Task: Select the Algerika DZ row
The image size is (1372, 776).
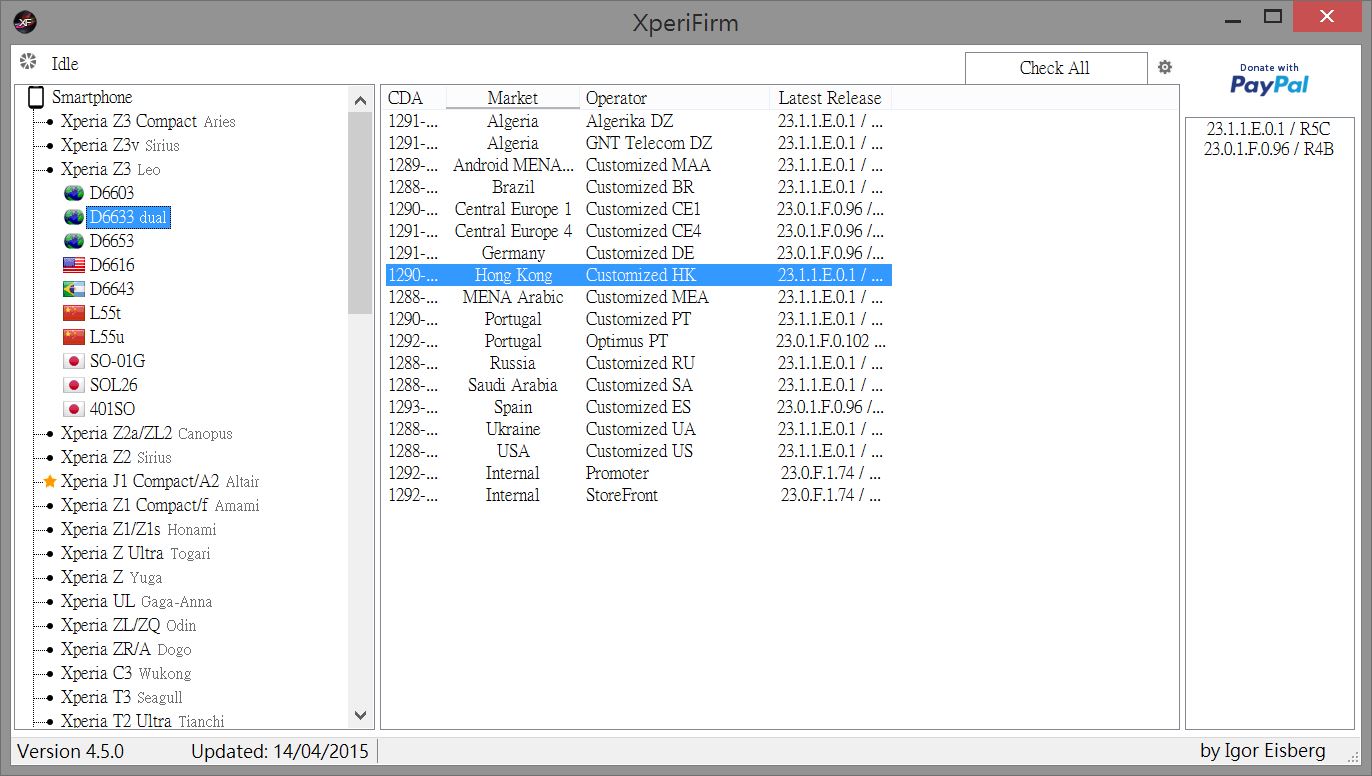Action: click(638, 121)
